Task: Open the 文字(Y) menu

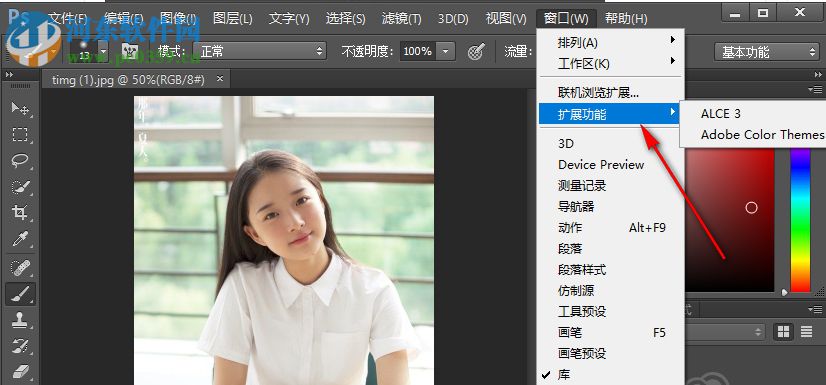Action: 289,18
